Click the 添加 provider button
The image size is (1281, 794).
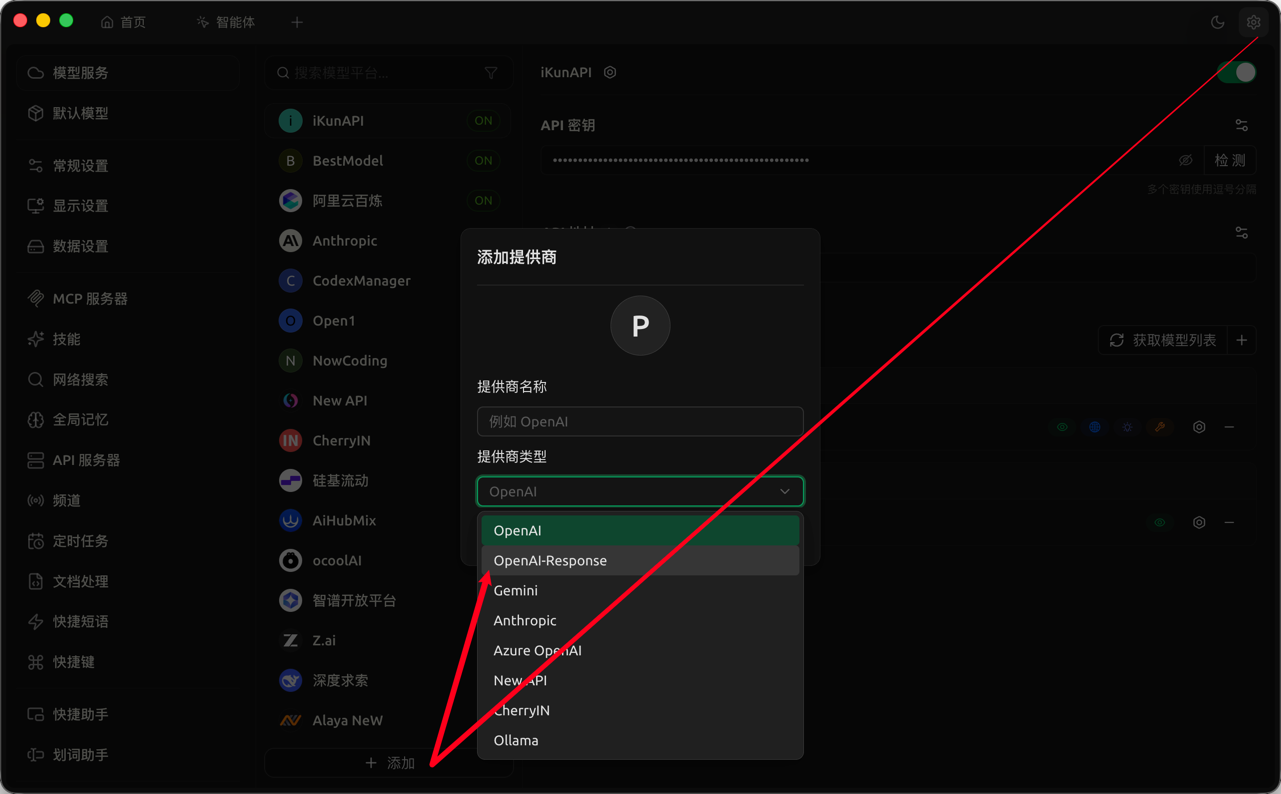389,763
